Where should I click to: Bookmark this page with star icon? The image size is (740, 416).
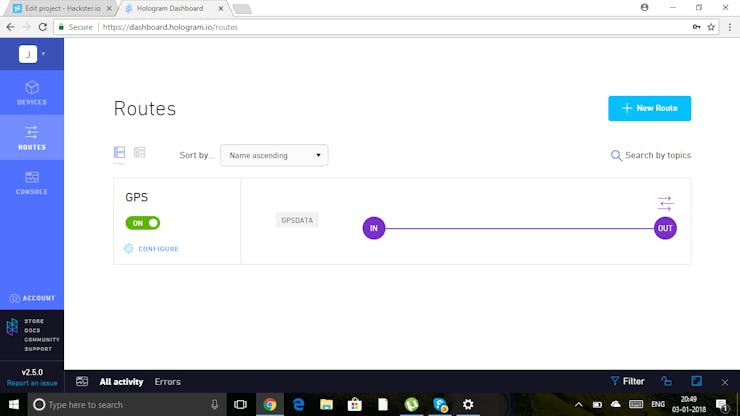point(711,27)
